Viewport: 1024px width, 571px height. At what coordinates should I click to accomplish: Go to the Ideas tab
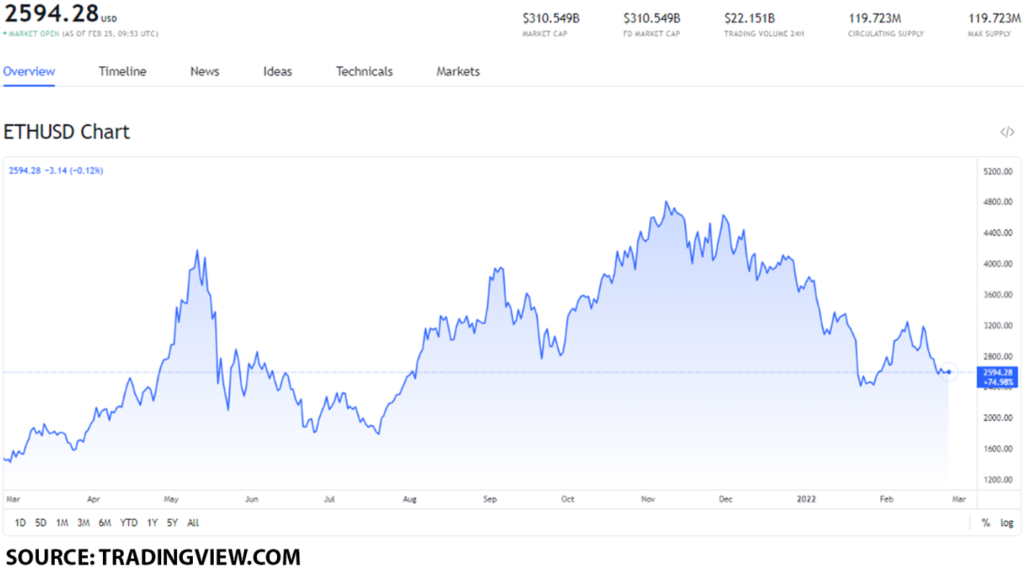point(278,71)
